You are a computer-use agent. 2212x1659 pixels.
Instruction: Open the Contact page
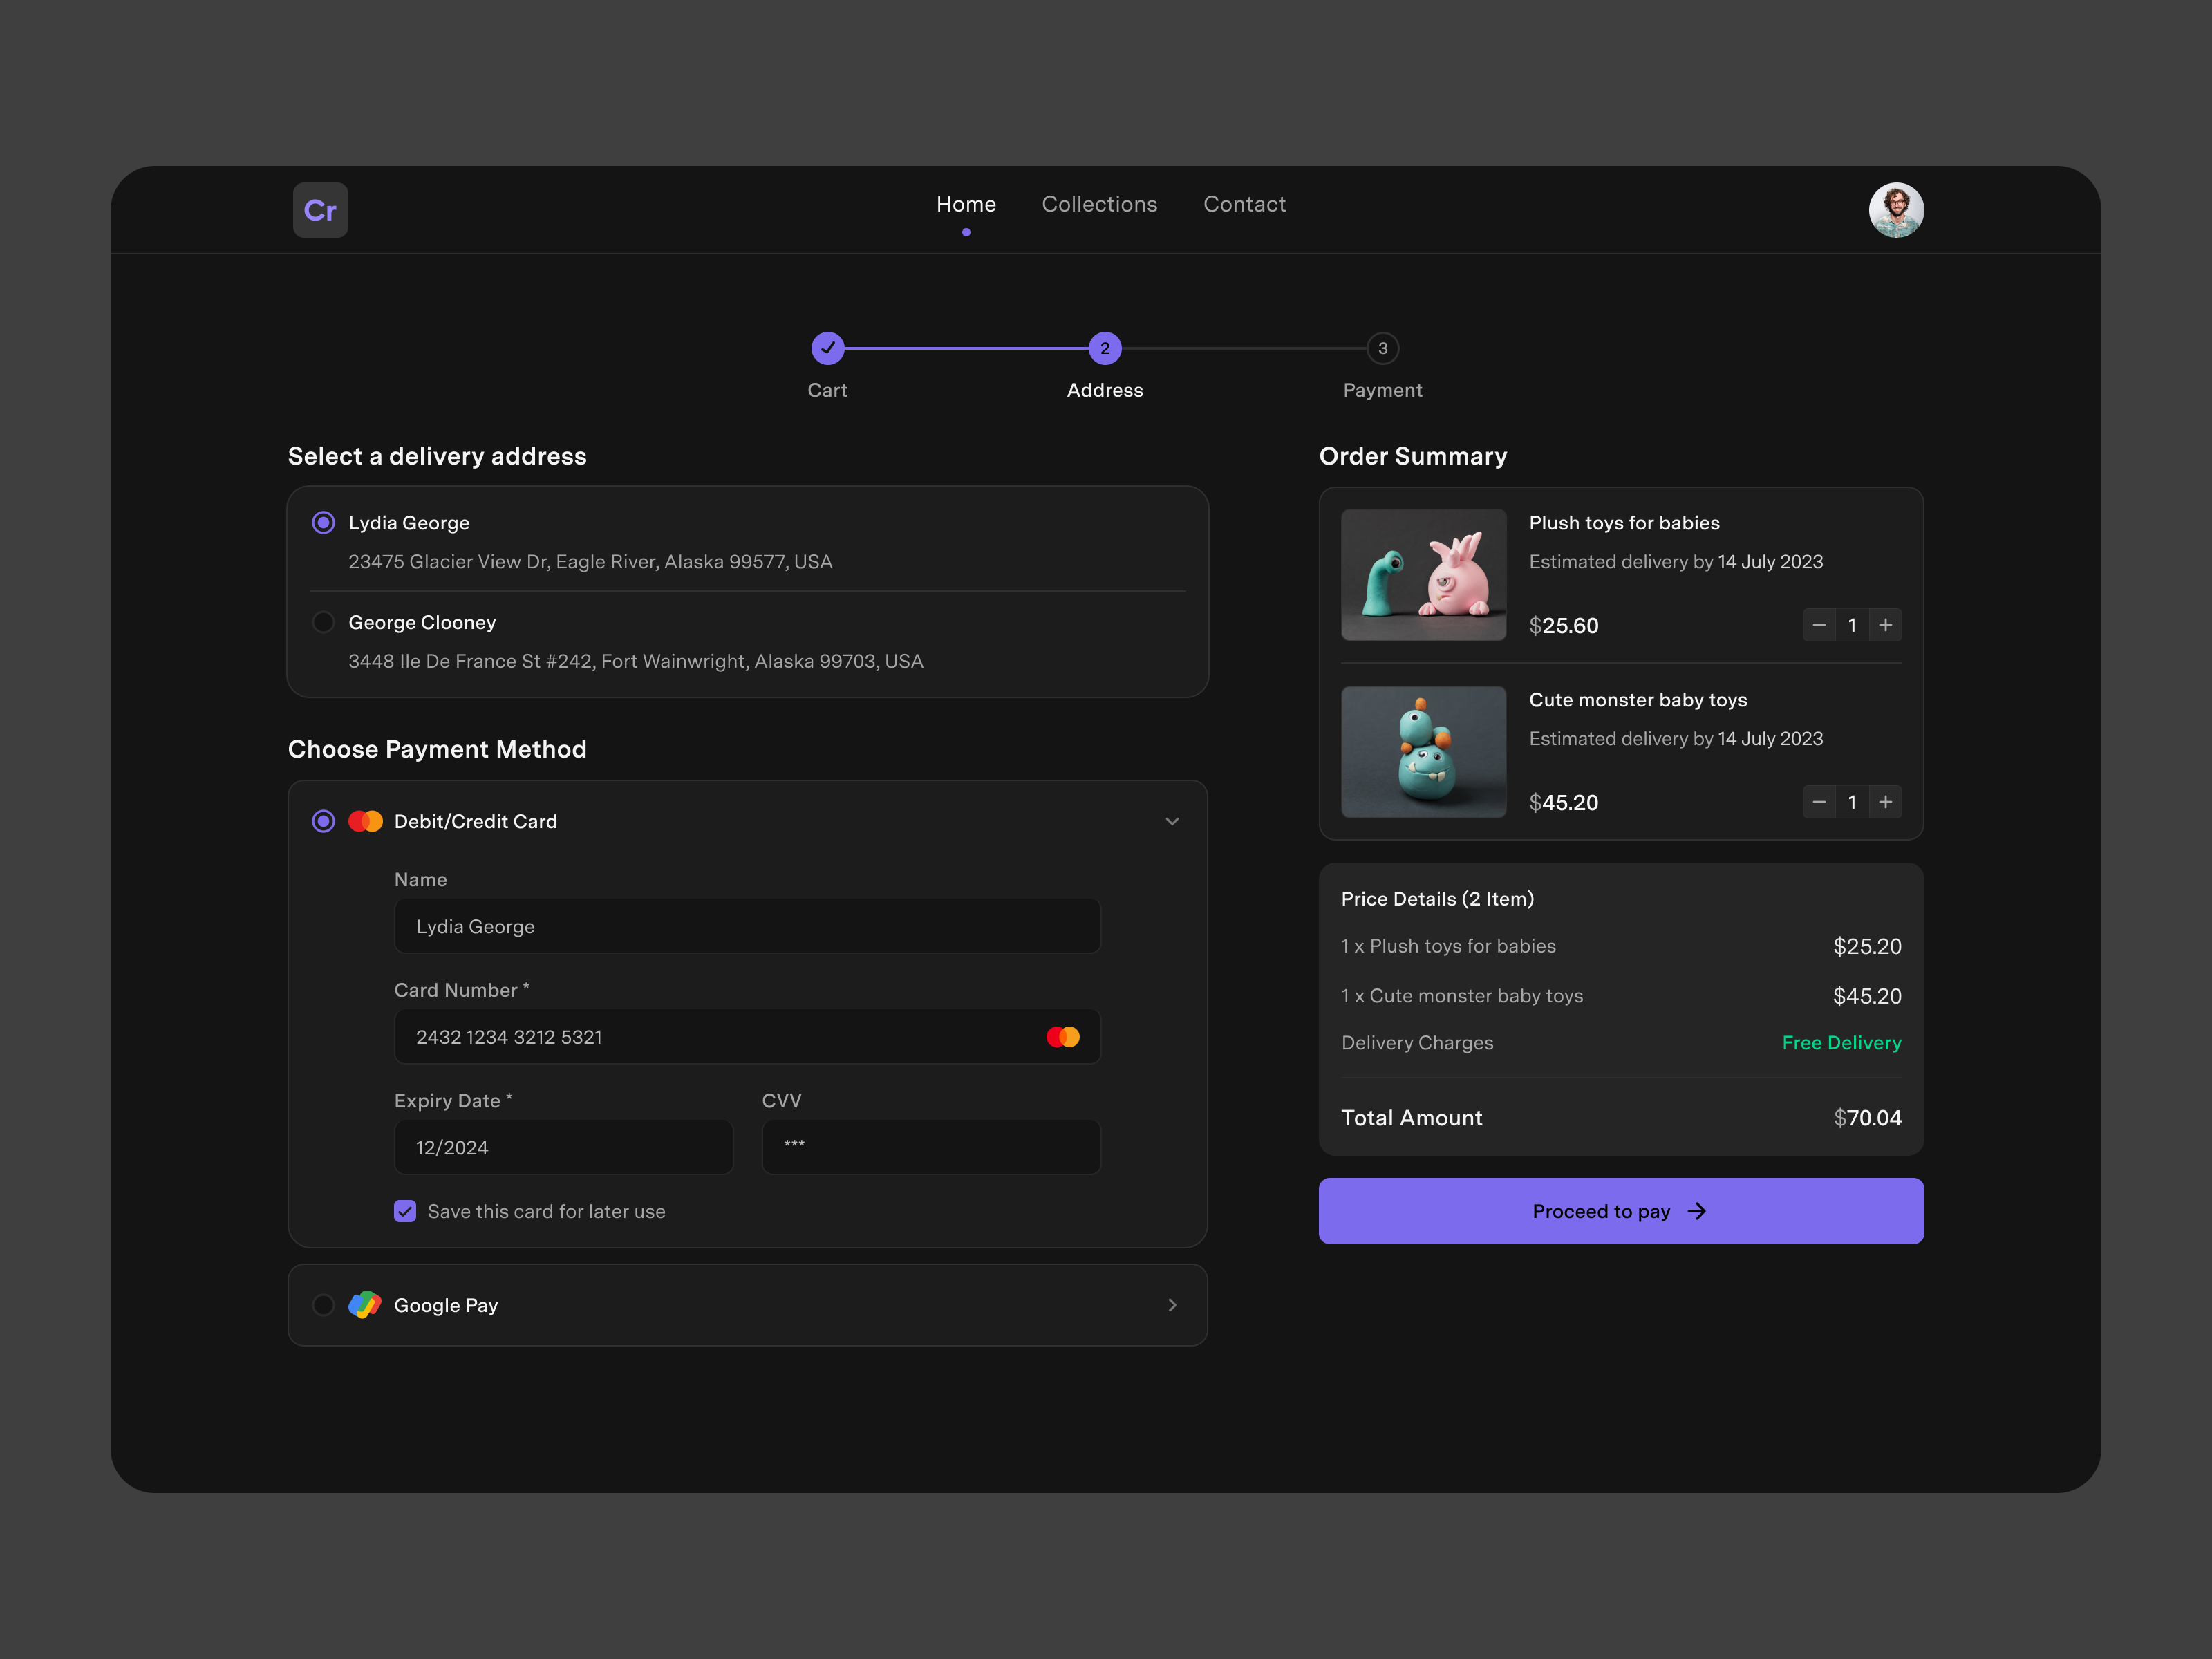click(1244, 204)
